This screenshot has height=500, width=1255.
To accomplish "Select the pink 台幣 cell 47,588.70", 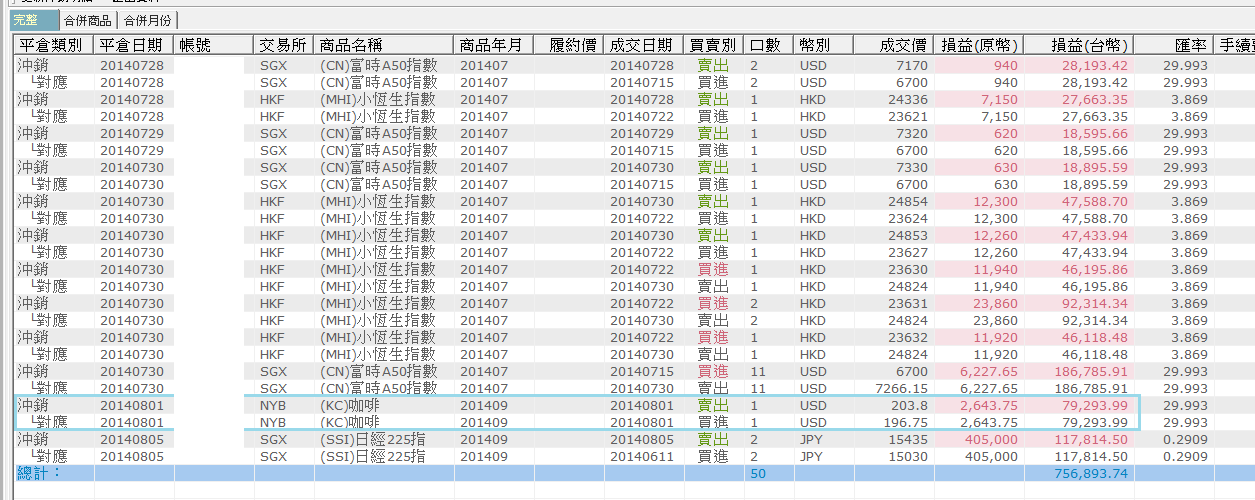I will pos(1079,201).
